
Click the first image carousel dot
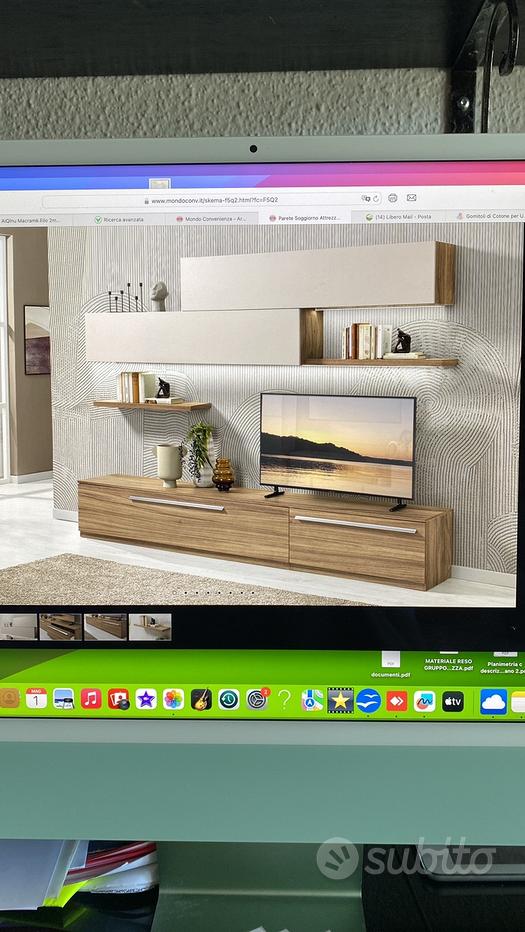click(x=174, y=593)
